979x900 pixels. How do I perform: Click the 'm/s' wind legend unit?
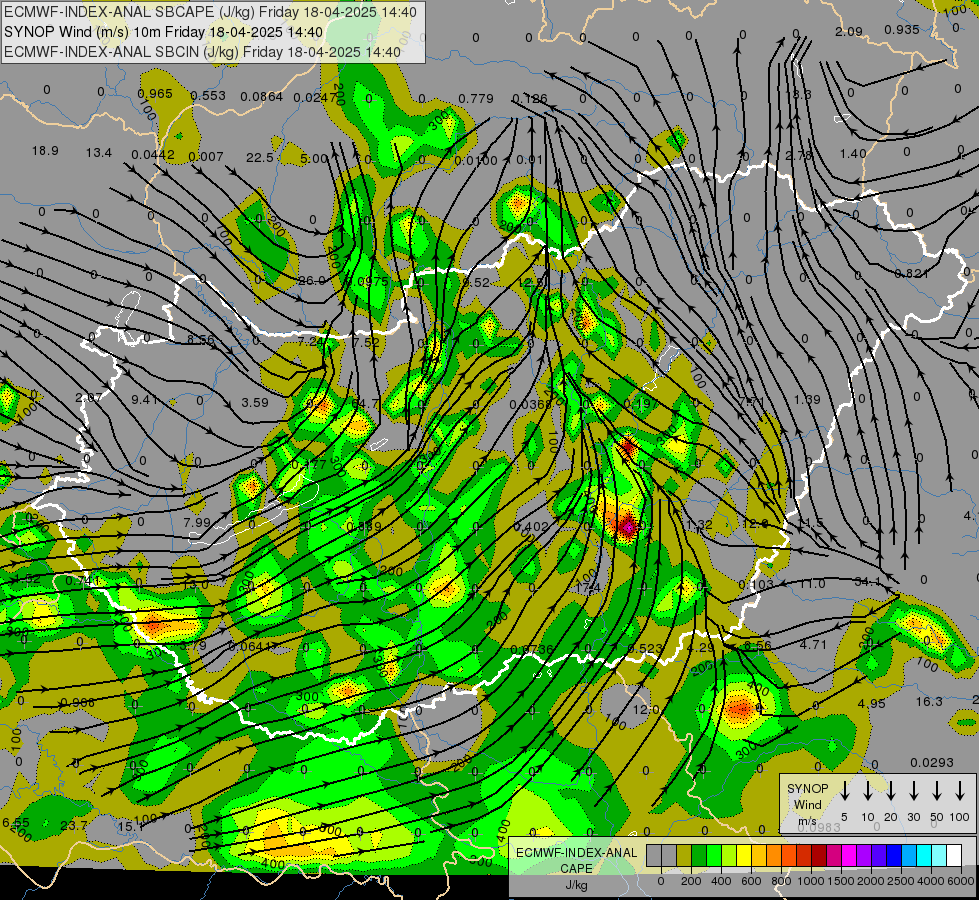pos(807,821)
